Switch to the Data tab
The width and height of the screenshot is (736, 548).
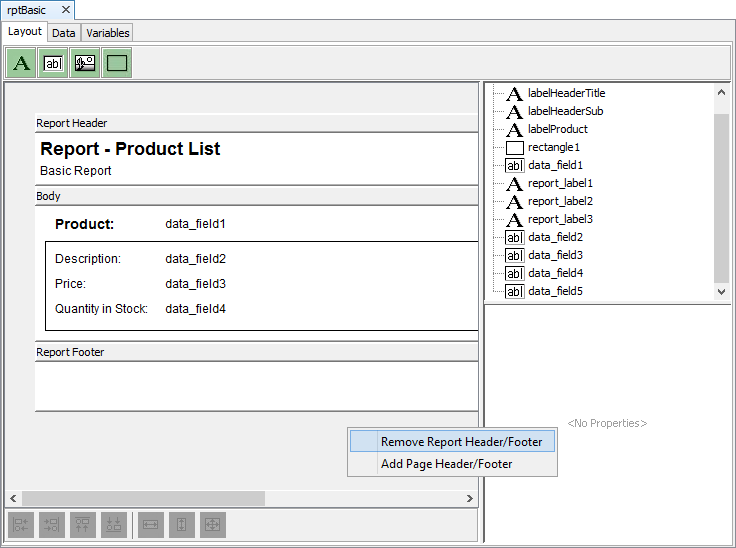(x=64, y=33)
